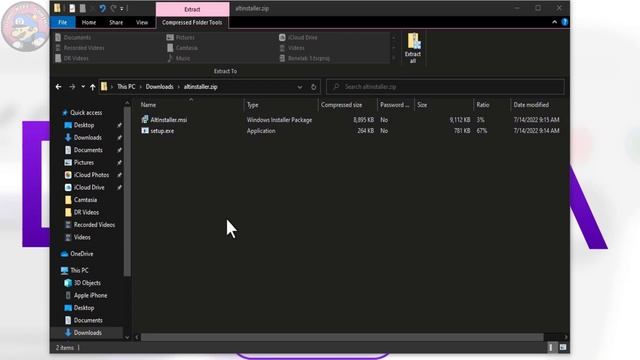Screen dimensions: 640x360
Task: Click the Extract all button
Action: pyautogui.click(x=413, y=48)
